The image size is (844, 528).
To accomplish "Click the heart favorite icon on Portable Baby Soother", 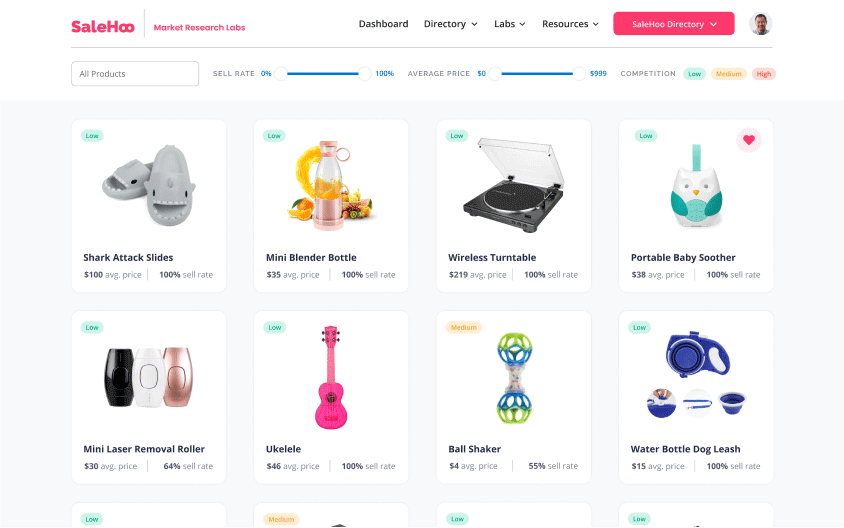I will (x=749, y=140).
